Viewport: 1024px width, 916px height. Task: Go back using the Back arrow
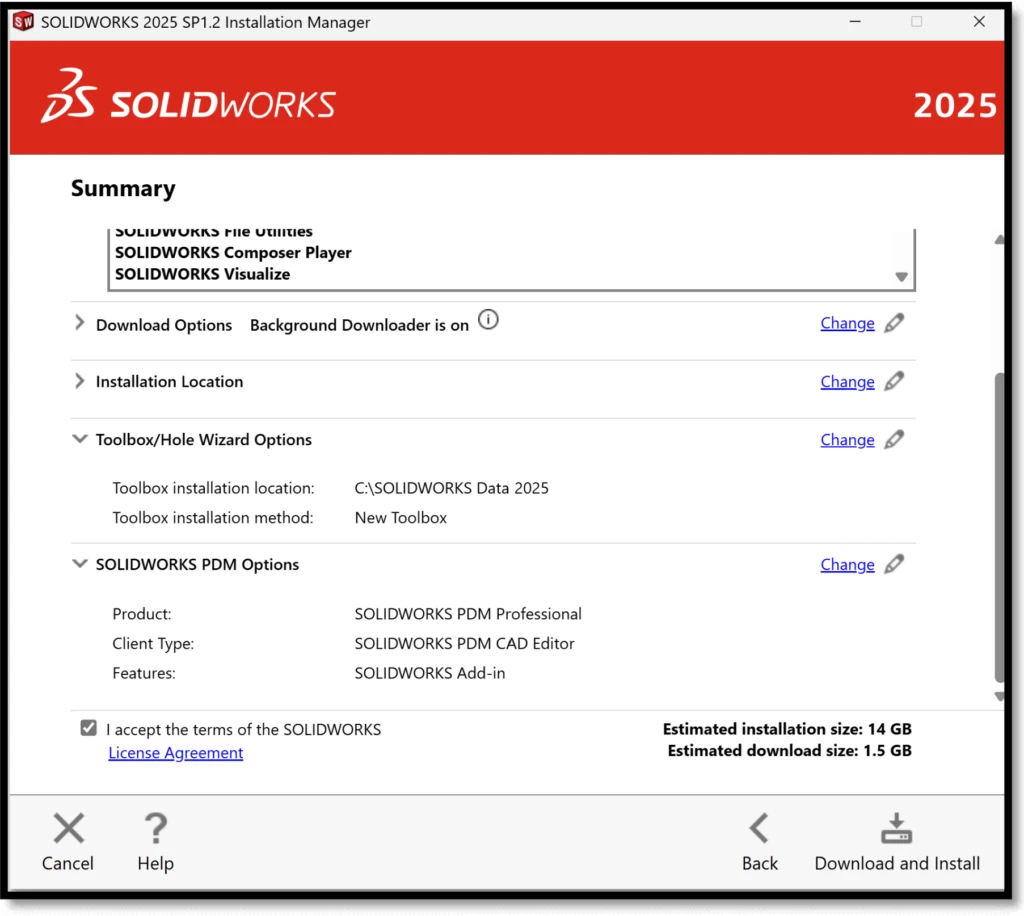point(759,842)
